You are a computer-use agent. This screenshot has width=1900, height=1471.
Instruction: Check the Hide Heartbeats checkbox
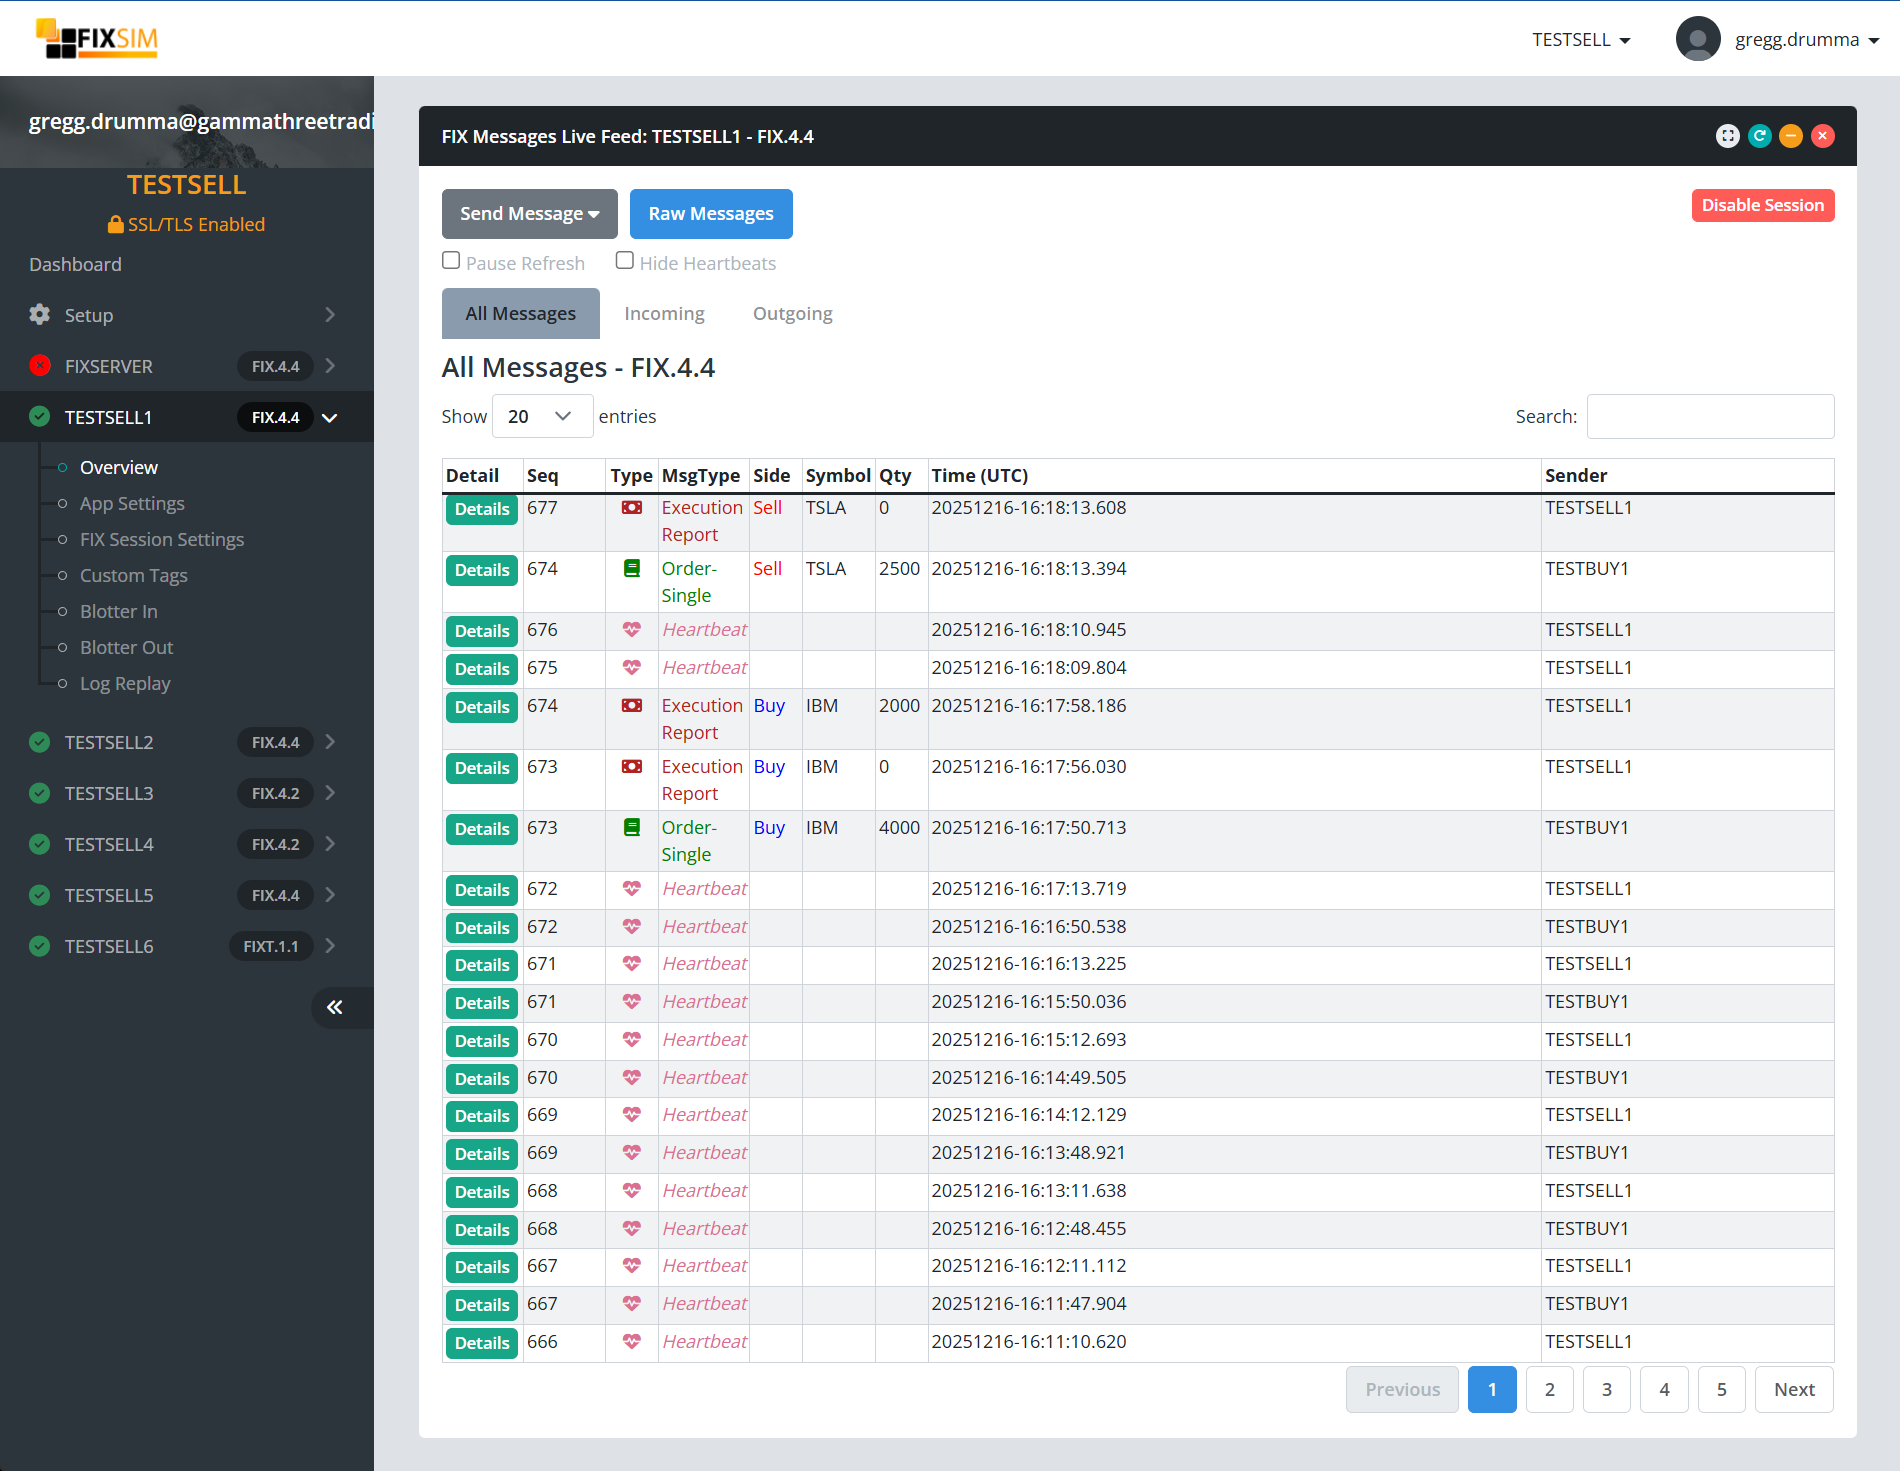(x=625, y=261)
